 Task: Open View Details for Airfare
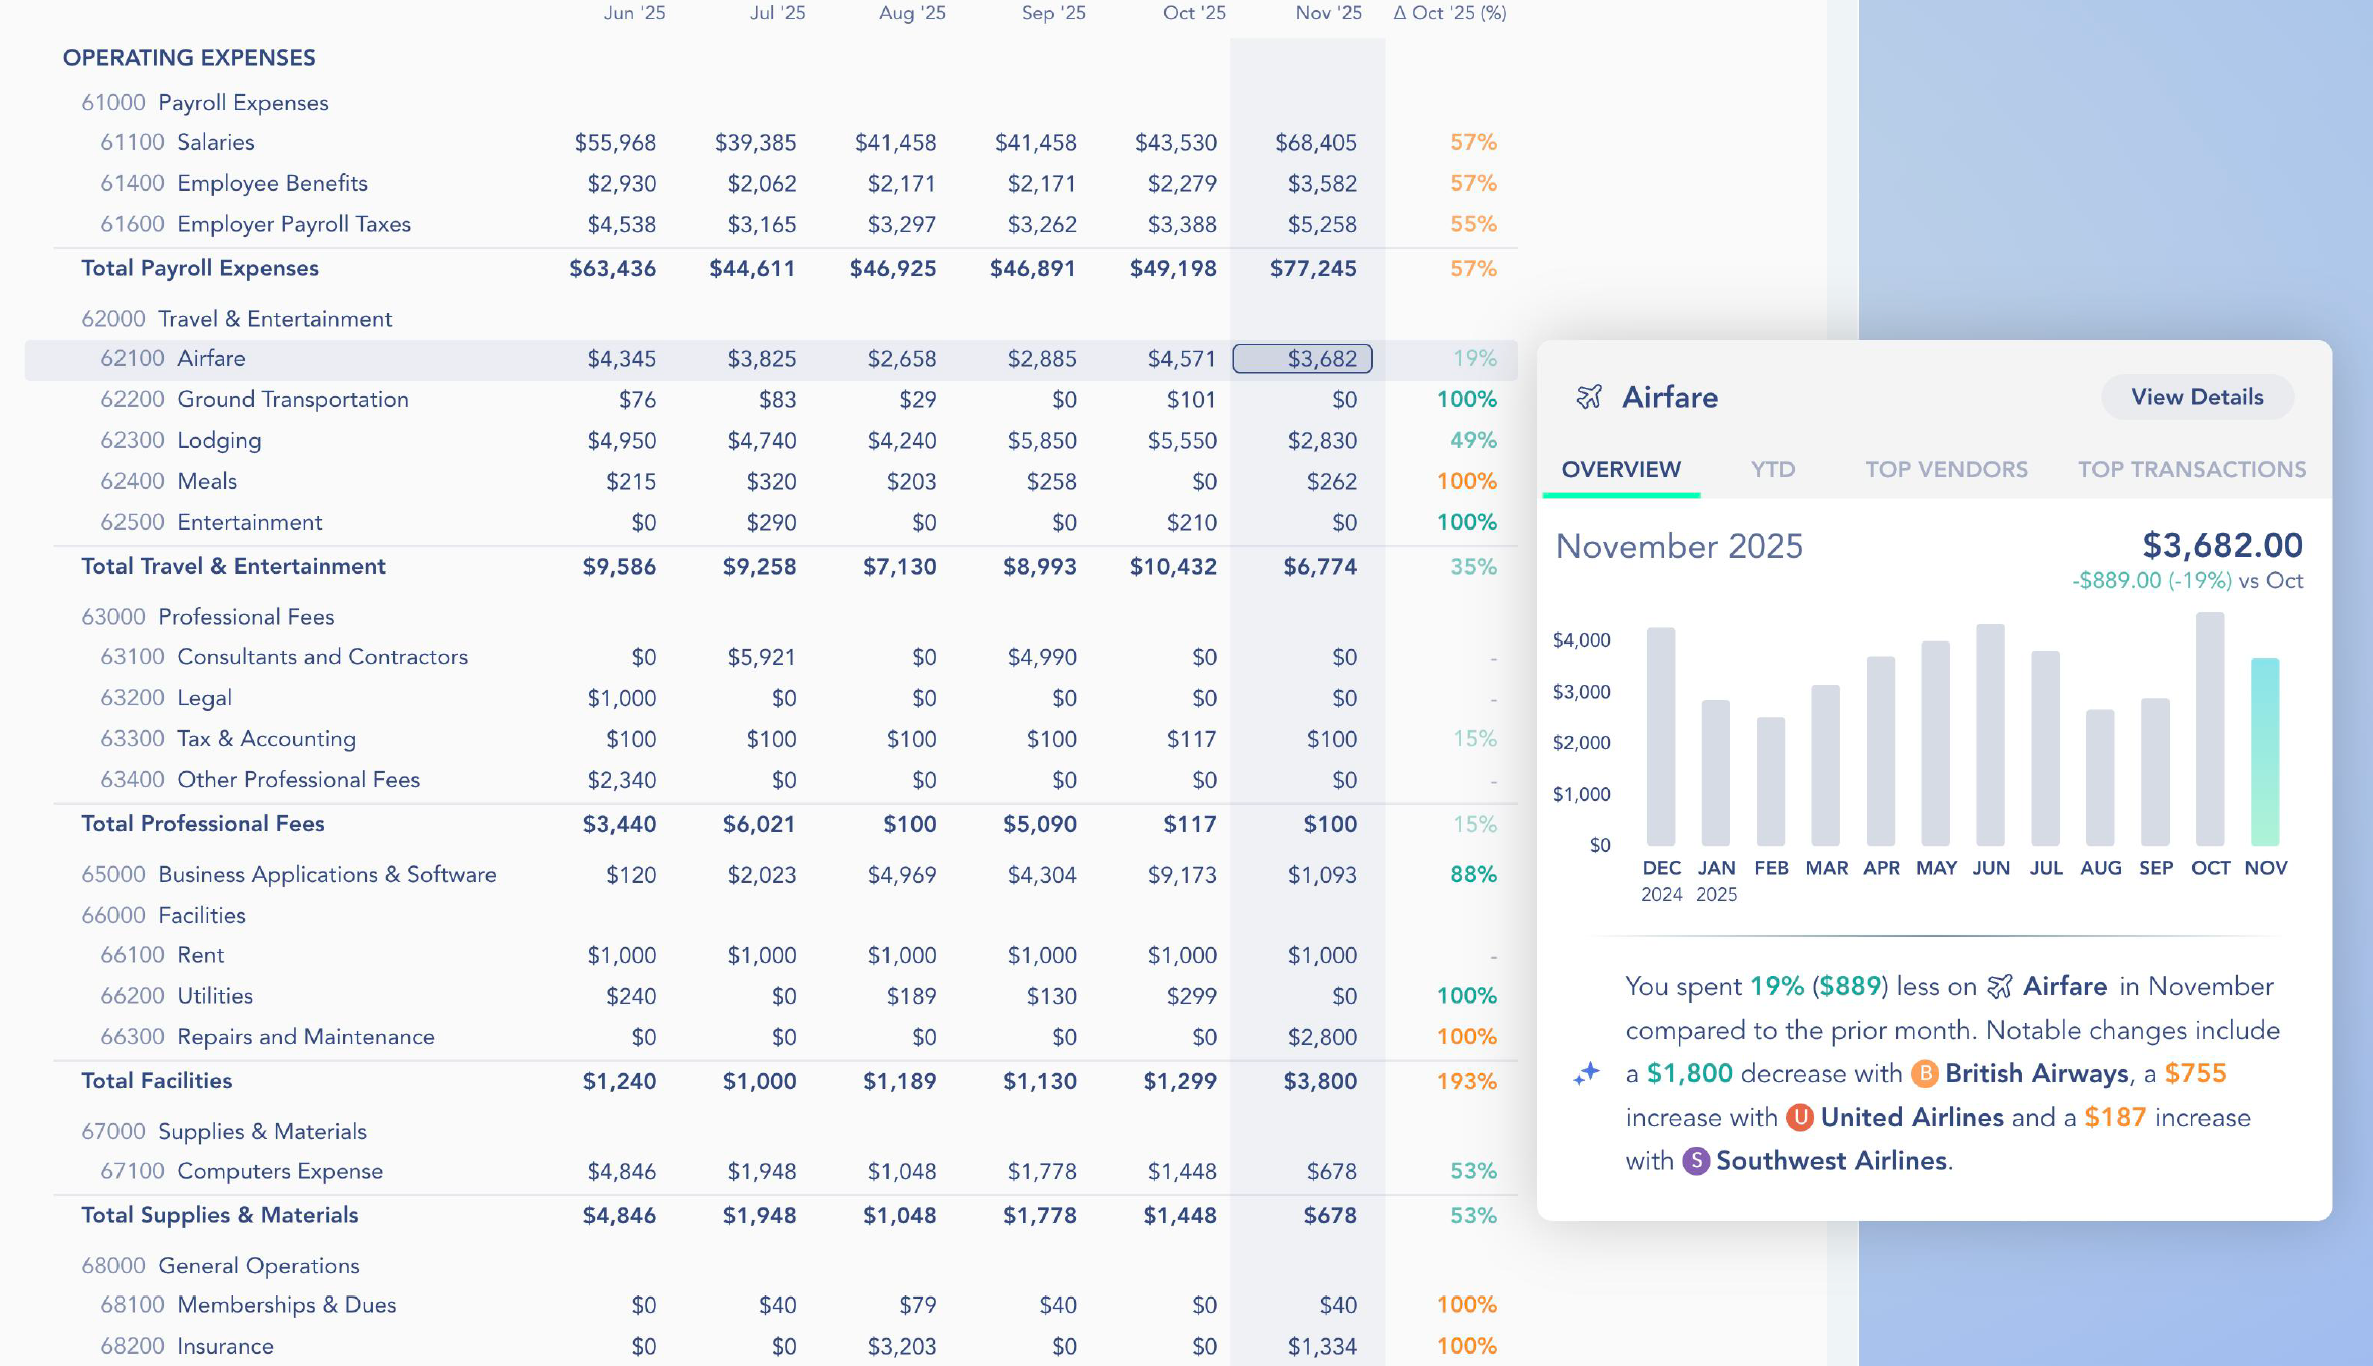coord(2197,397)
